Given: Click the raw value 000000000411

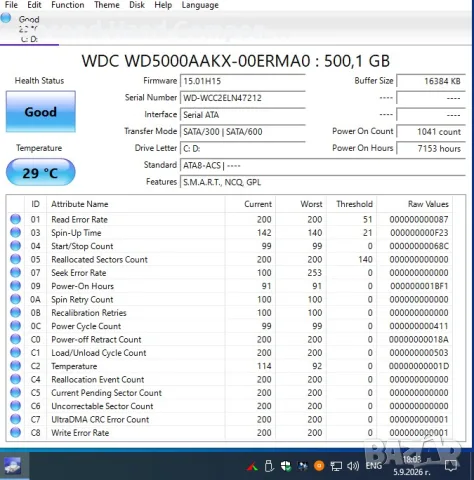Looking at the screenshot, I should click(419, 326).
